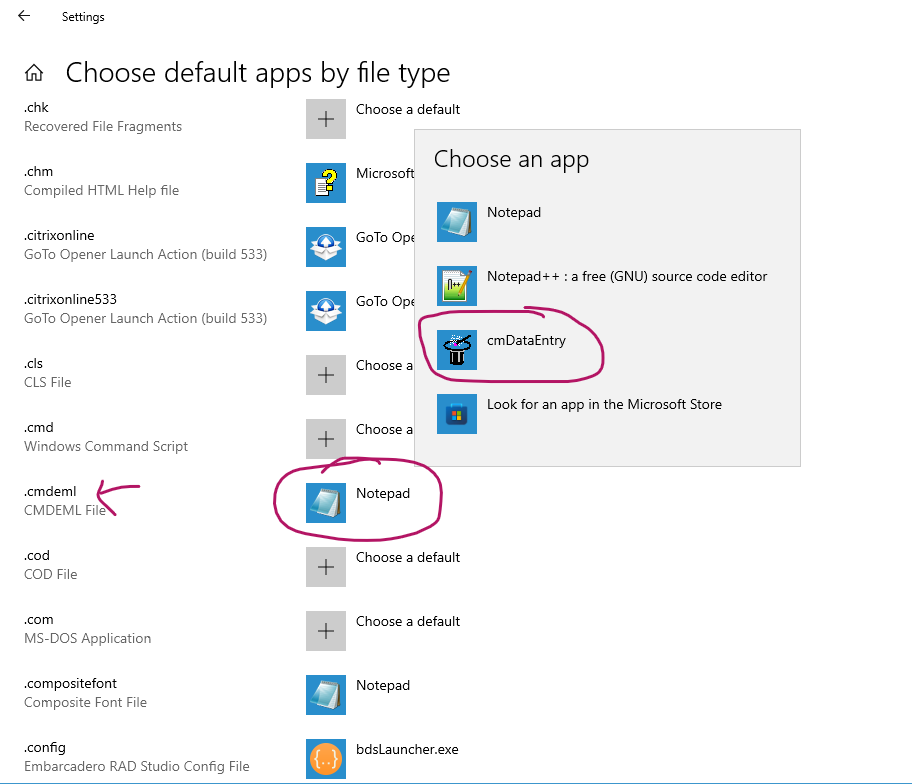Click the plus icon for .cod file type
The image size is (912, 784).
326,566
